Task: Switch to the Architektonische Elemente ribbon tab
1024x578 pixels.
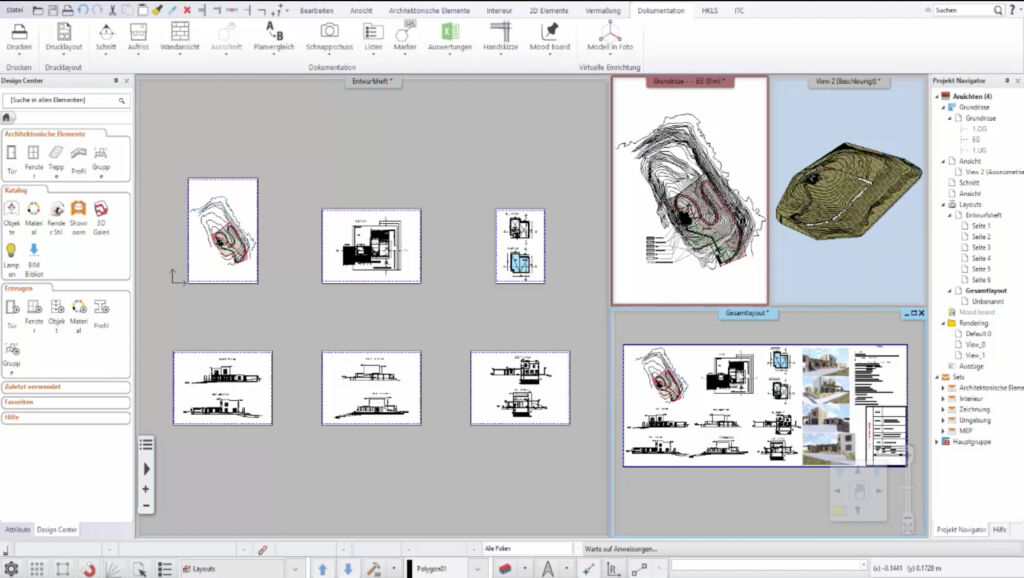Action: click(x=429, y=10)
